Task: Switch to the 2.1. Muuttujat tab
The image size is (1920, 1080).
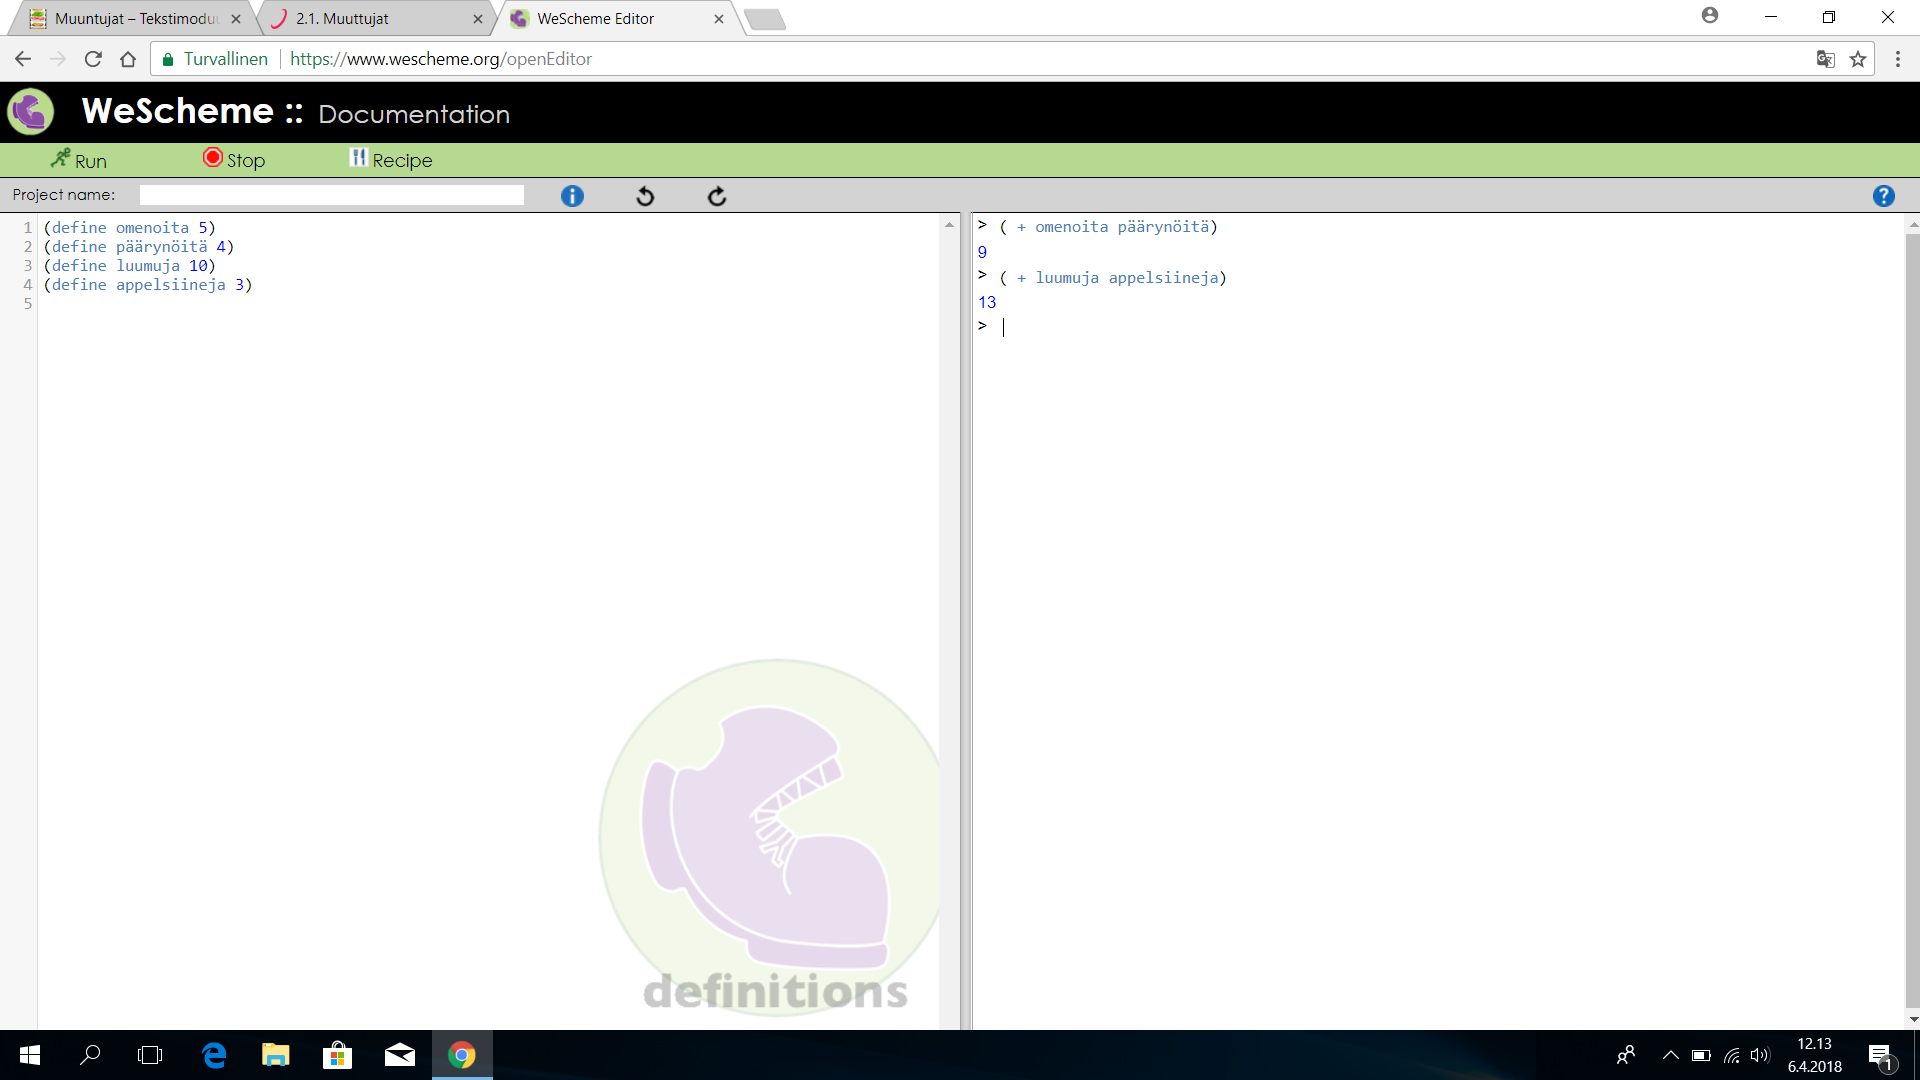Action: (342, 18)
